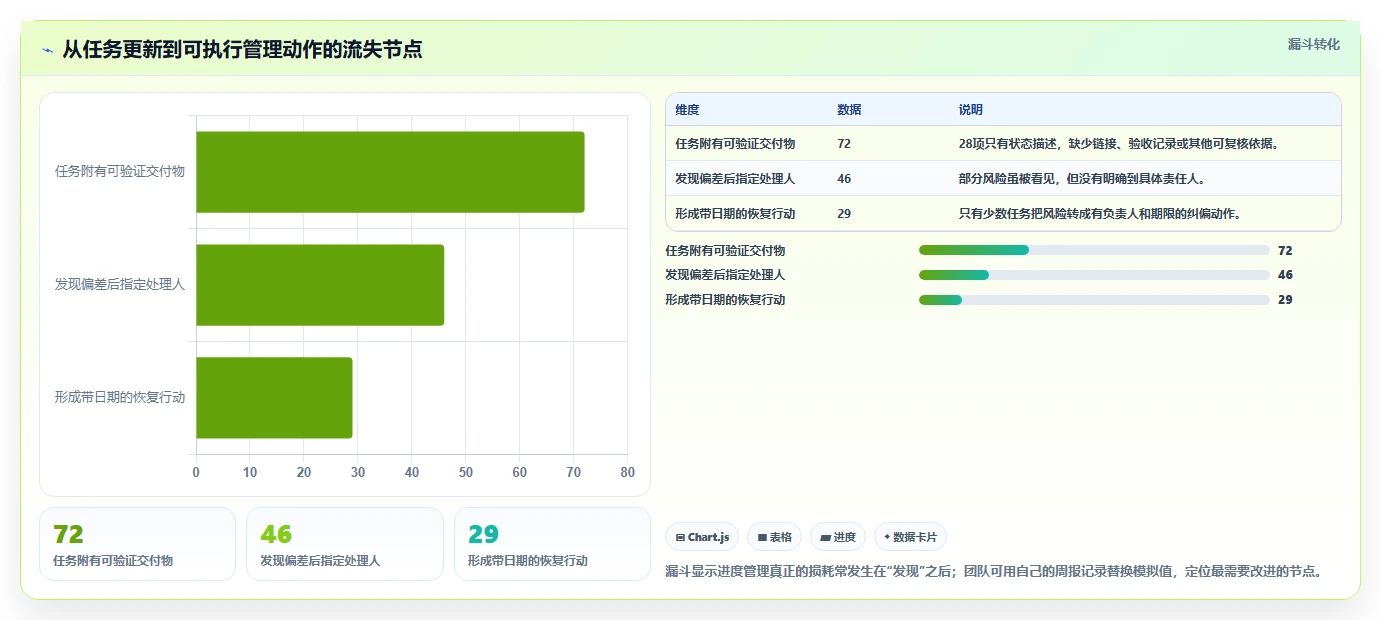Viewport: 1381px width, 620px height.
Task: Click the description starting with 部分风险虽被看见
Action: pyautogui.click(x=1082, y=179)
